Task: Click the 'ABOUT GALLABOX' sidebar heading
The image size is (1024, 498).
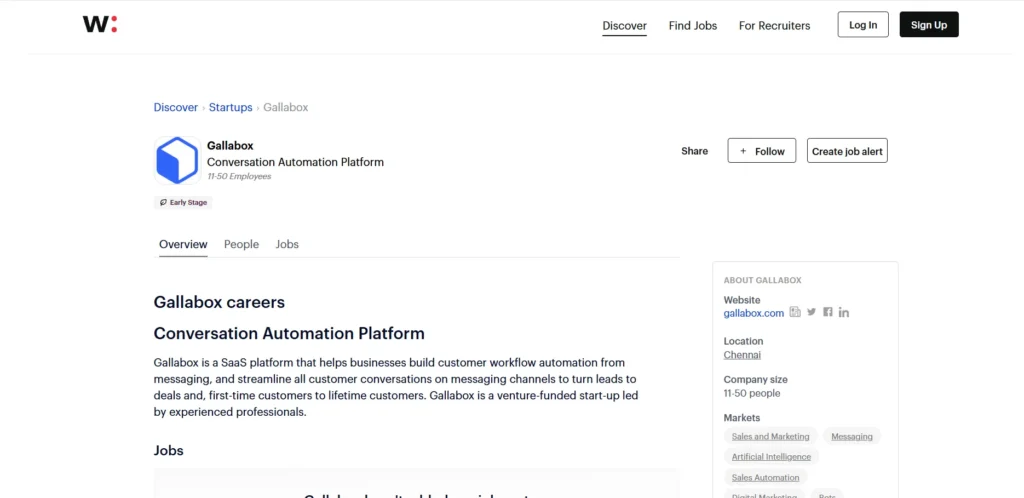Action: pos(762,280)
